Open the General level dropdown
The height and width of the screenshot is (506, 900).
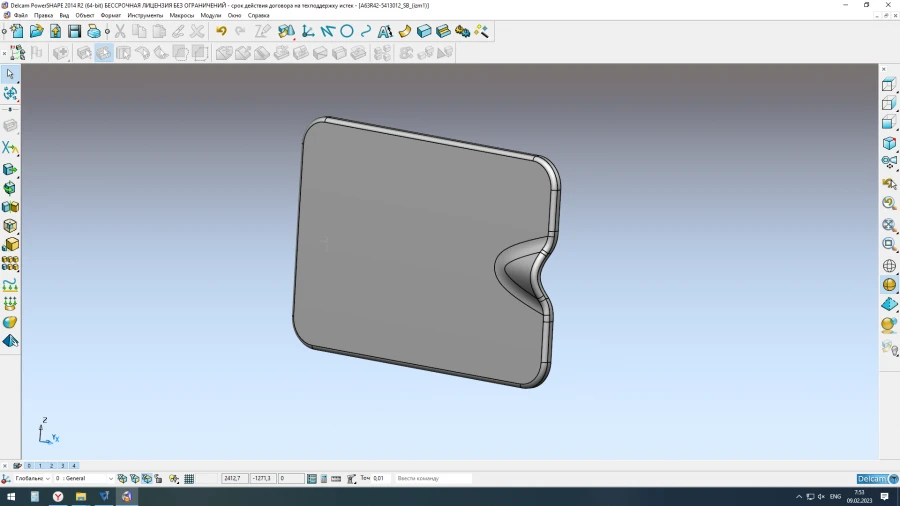pos(110,479)
